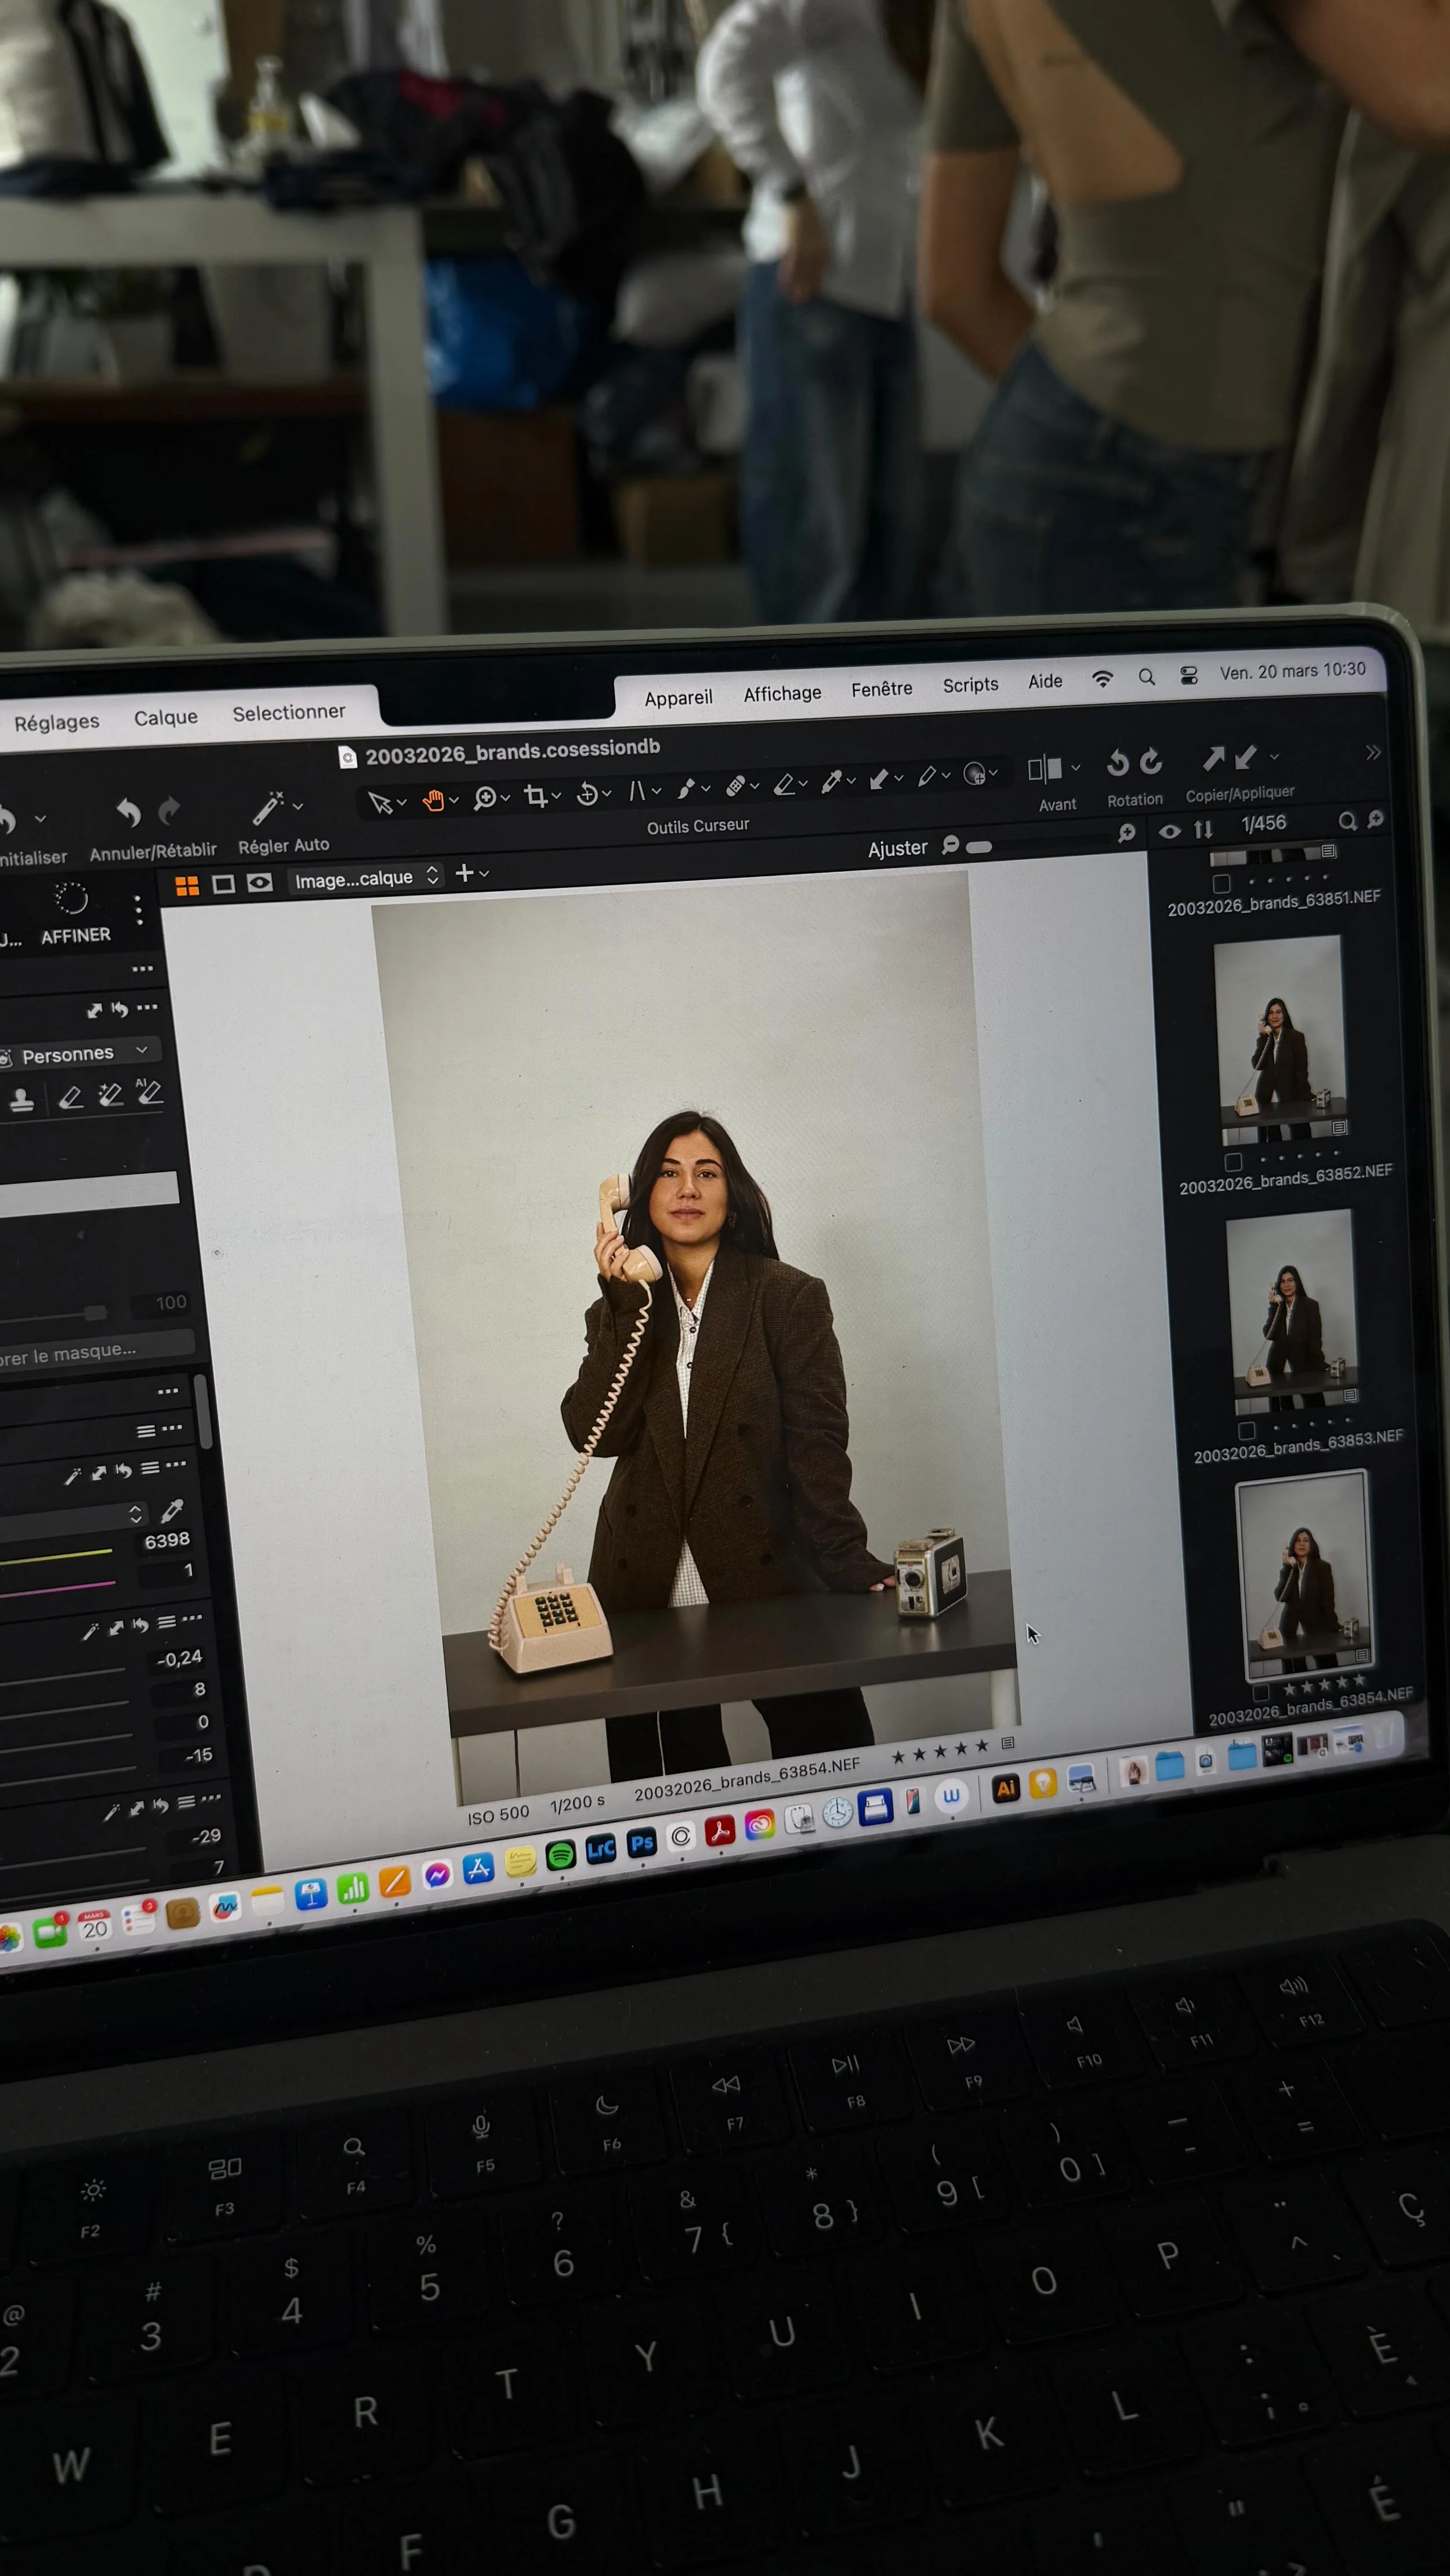1450x2576 pixels.
Task: Adjust the viewer zoom slider
Action: tap(980, 847)
